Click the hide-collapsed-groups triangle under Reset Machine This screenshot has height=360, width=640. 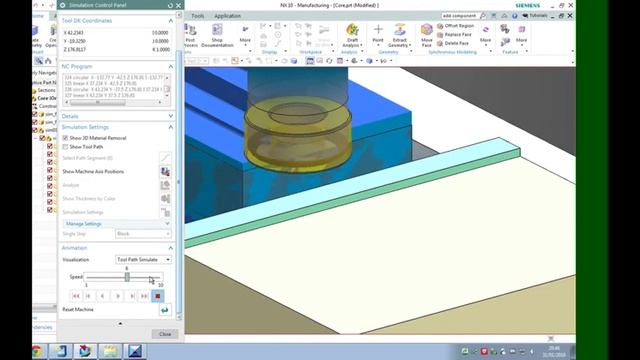120,324
